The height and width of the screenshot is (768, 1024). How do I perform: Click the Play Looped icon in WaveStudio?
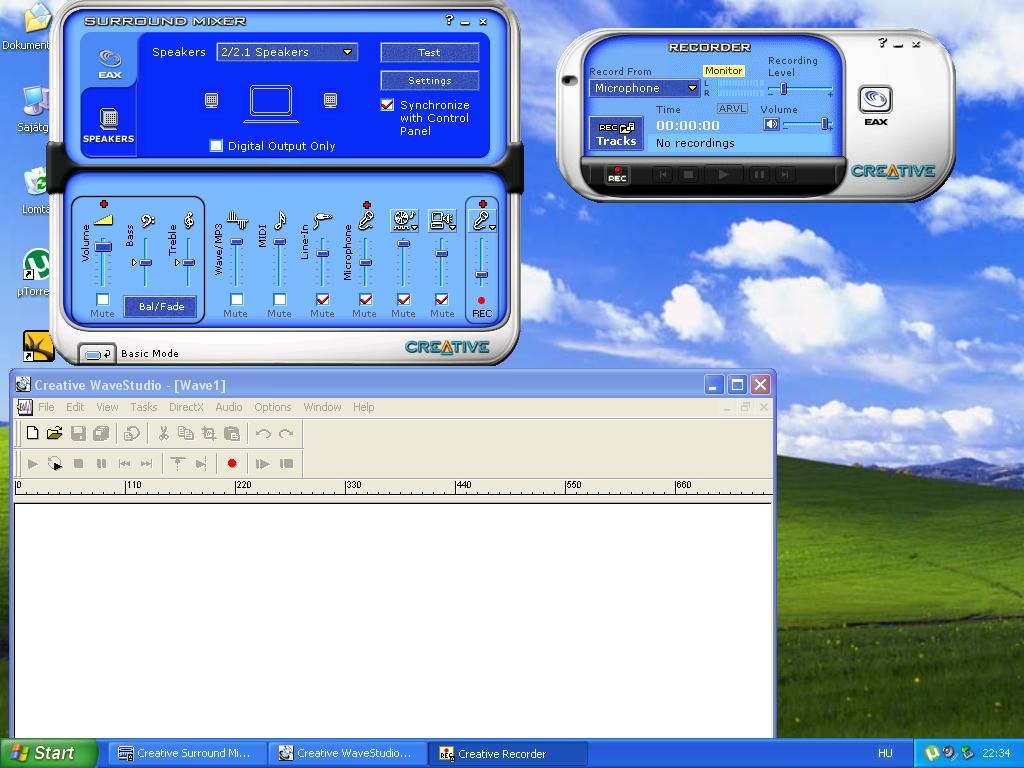tap(55, 464)
